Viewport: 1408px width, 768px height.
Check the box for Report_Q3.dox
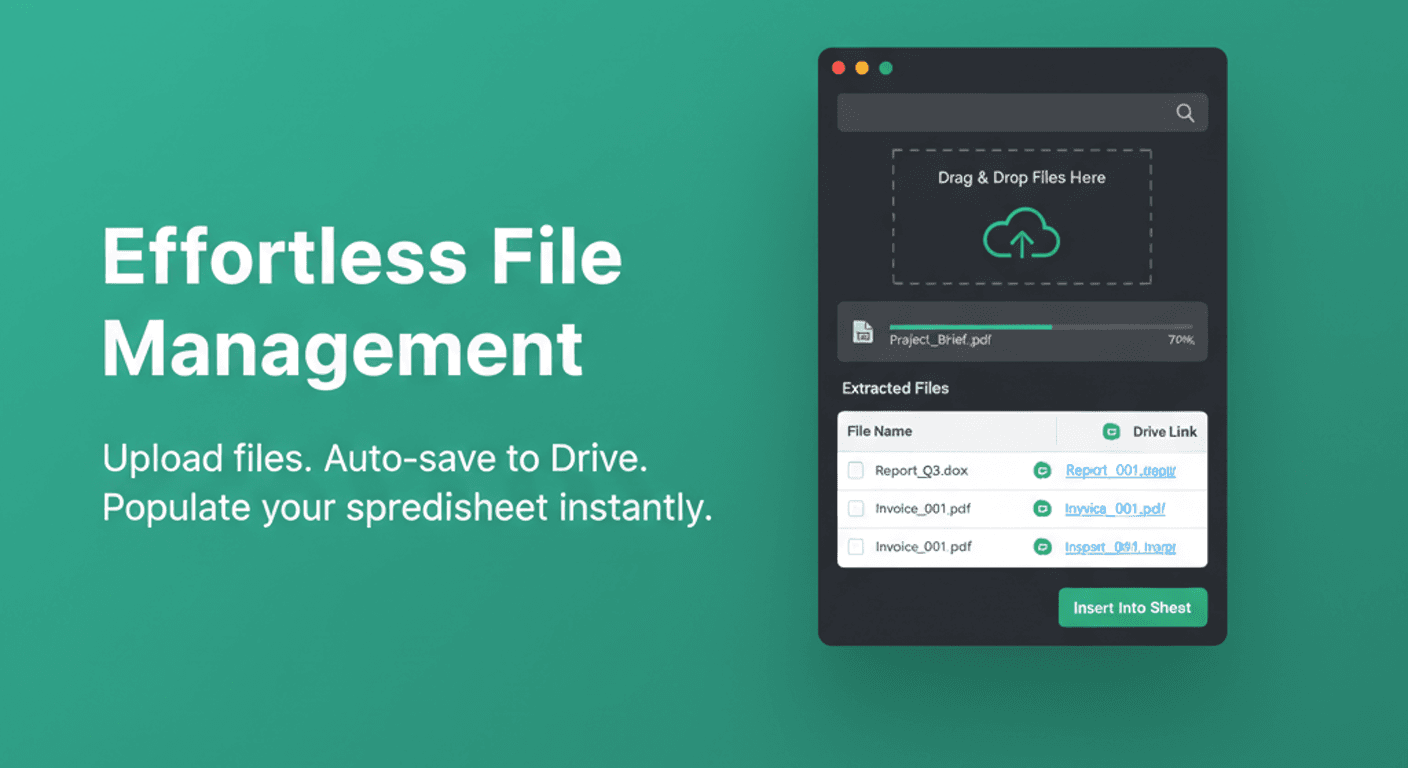coord(856,470)
